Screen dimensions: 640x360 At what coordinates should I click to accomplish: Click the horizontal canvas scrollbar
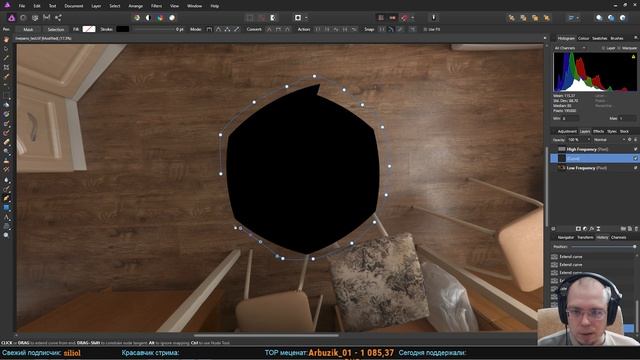(x=266, y=336)
